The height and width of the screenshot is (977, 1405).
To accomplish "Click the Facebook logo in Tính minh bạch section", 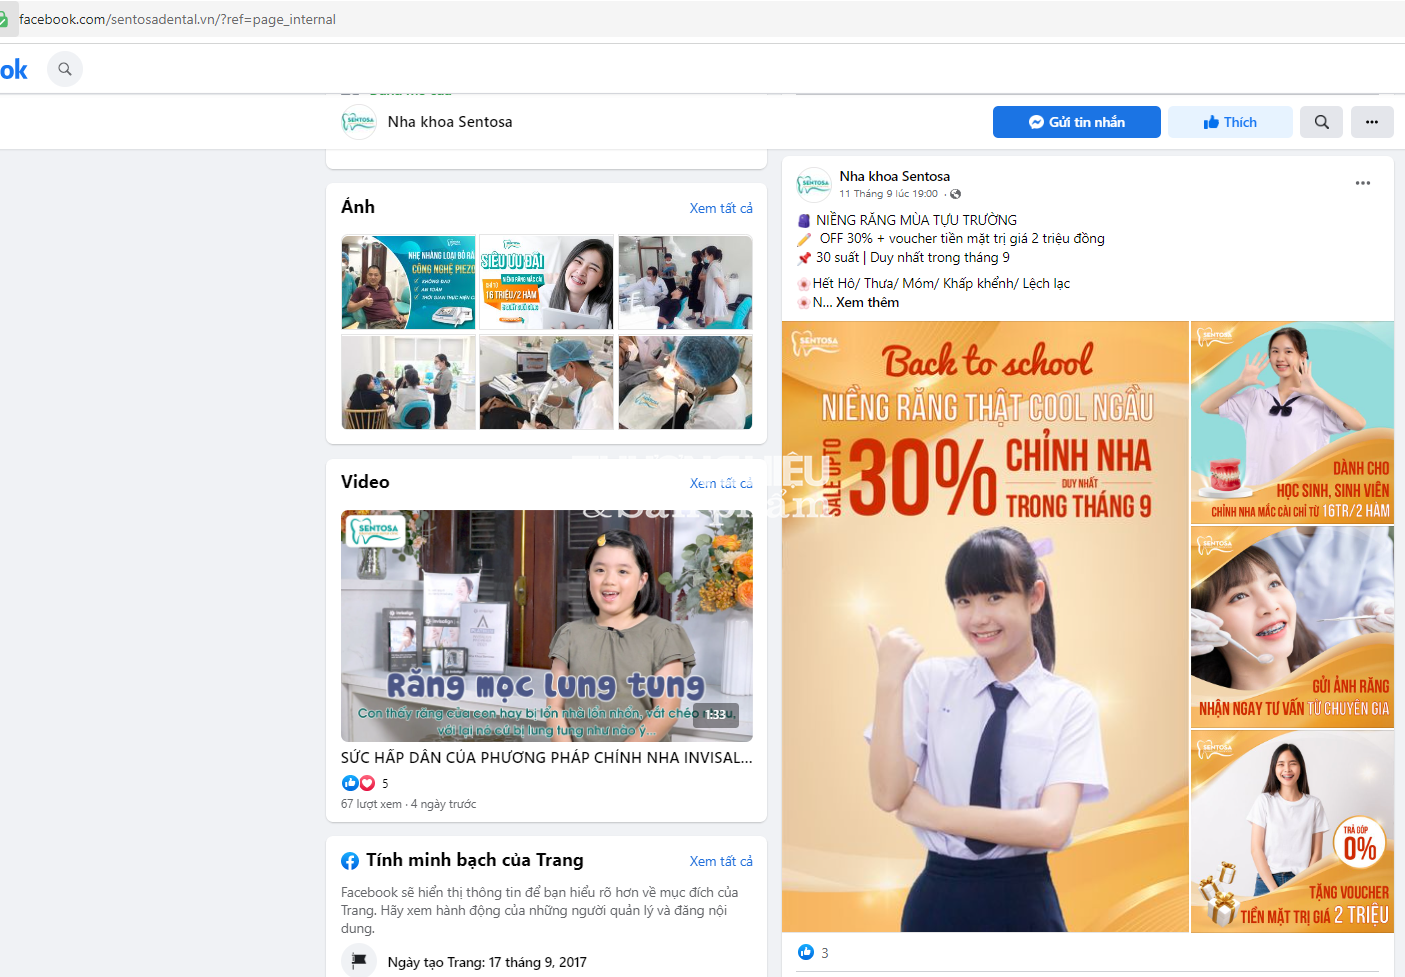I will pyautogui.click(x=351, y=860).
